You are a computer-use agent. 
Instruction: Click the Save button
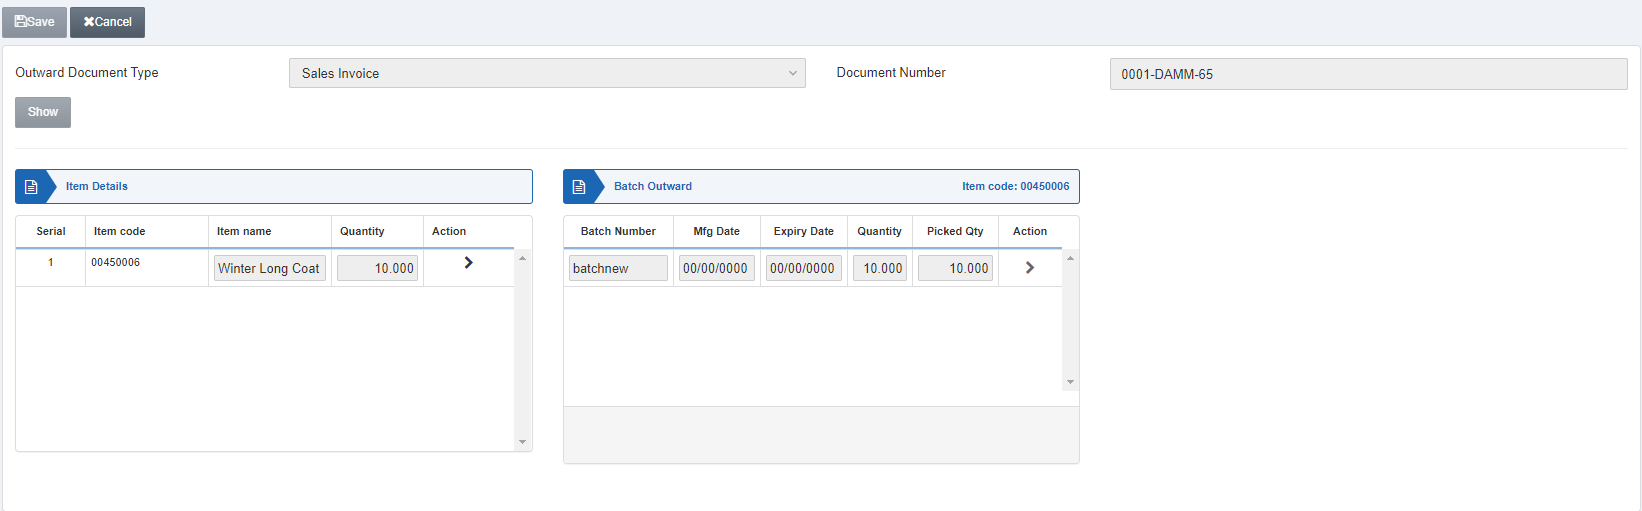point(35,22)
